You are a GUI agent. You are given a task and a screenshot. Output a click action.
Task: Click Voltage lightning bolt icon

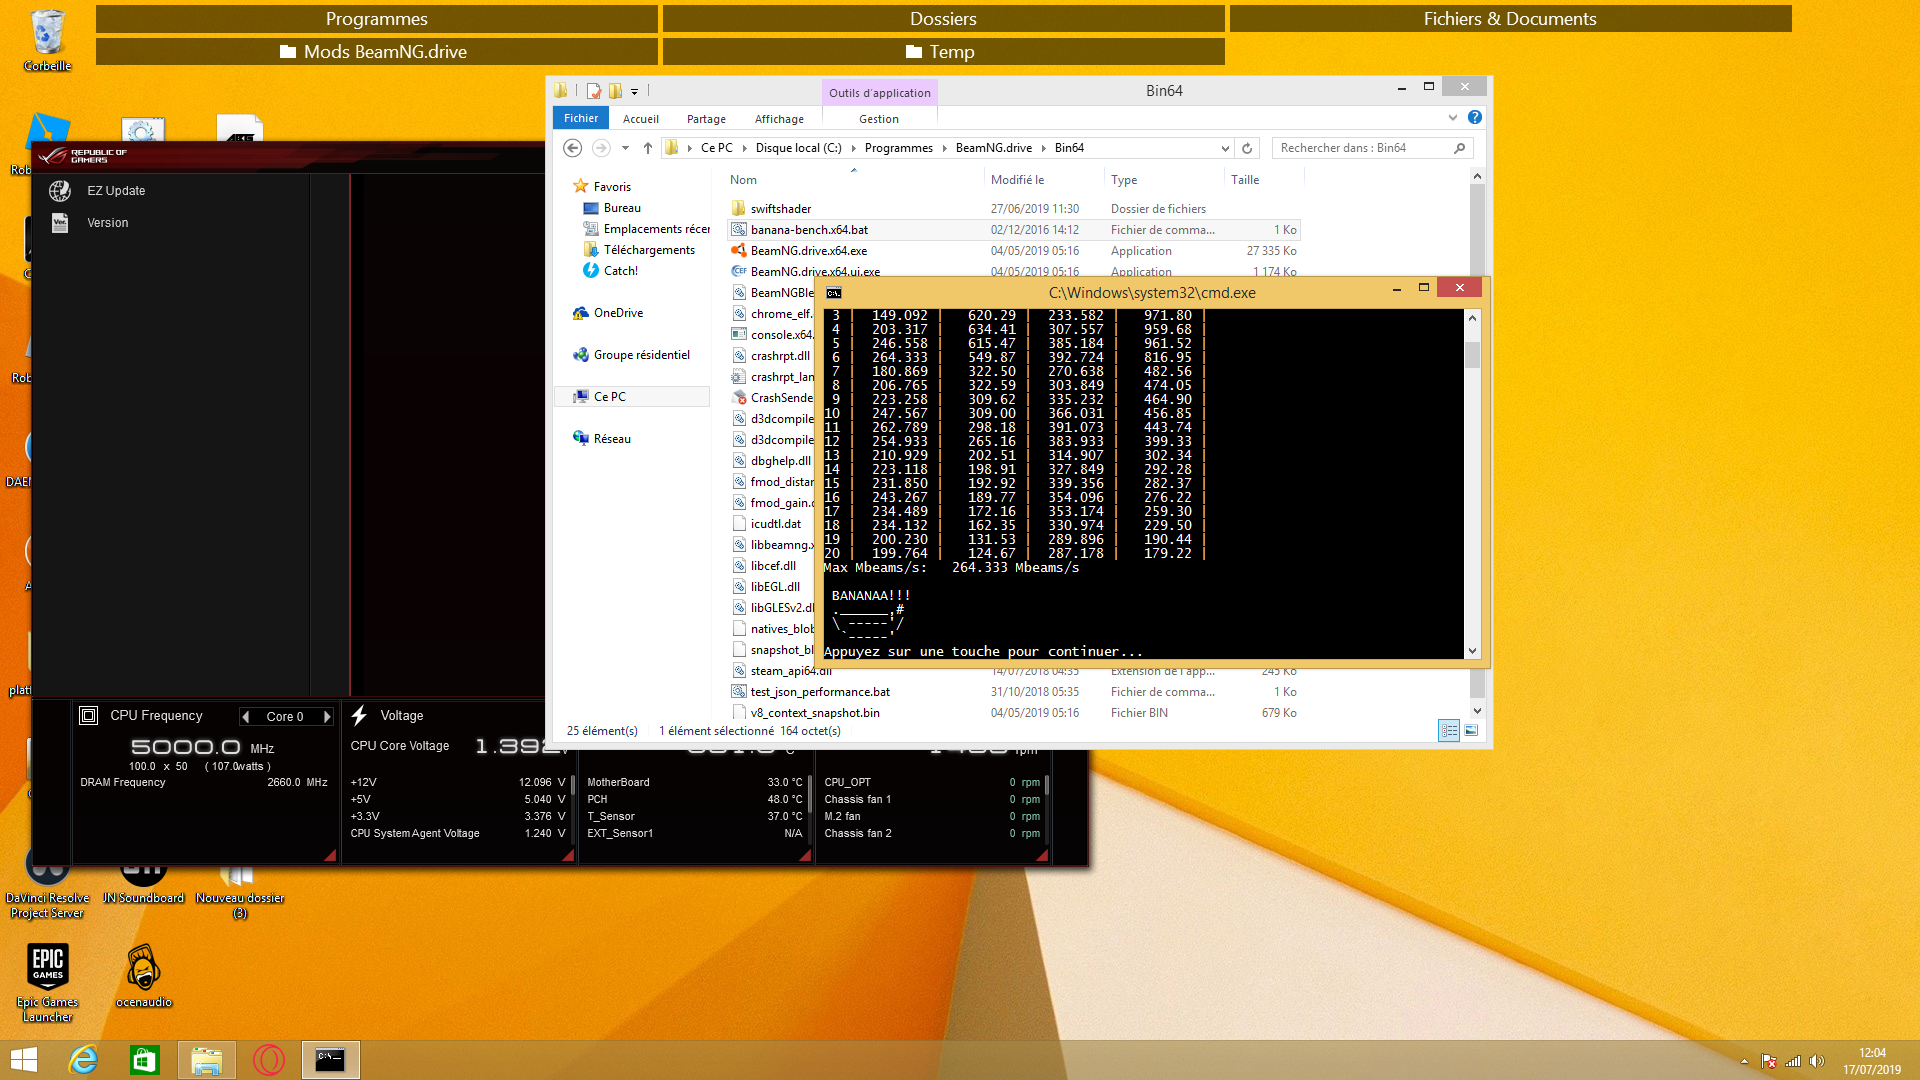[x=359, y=715]
